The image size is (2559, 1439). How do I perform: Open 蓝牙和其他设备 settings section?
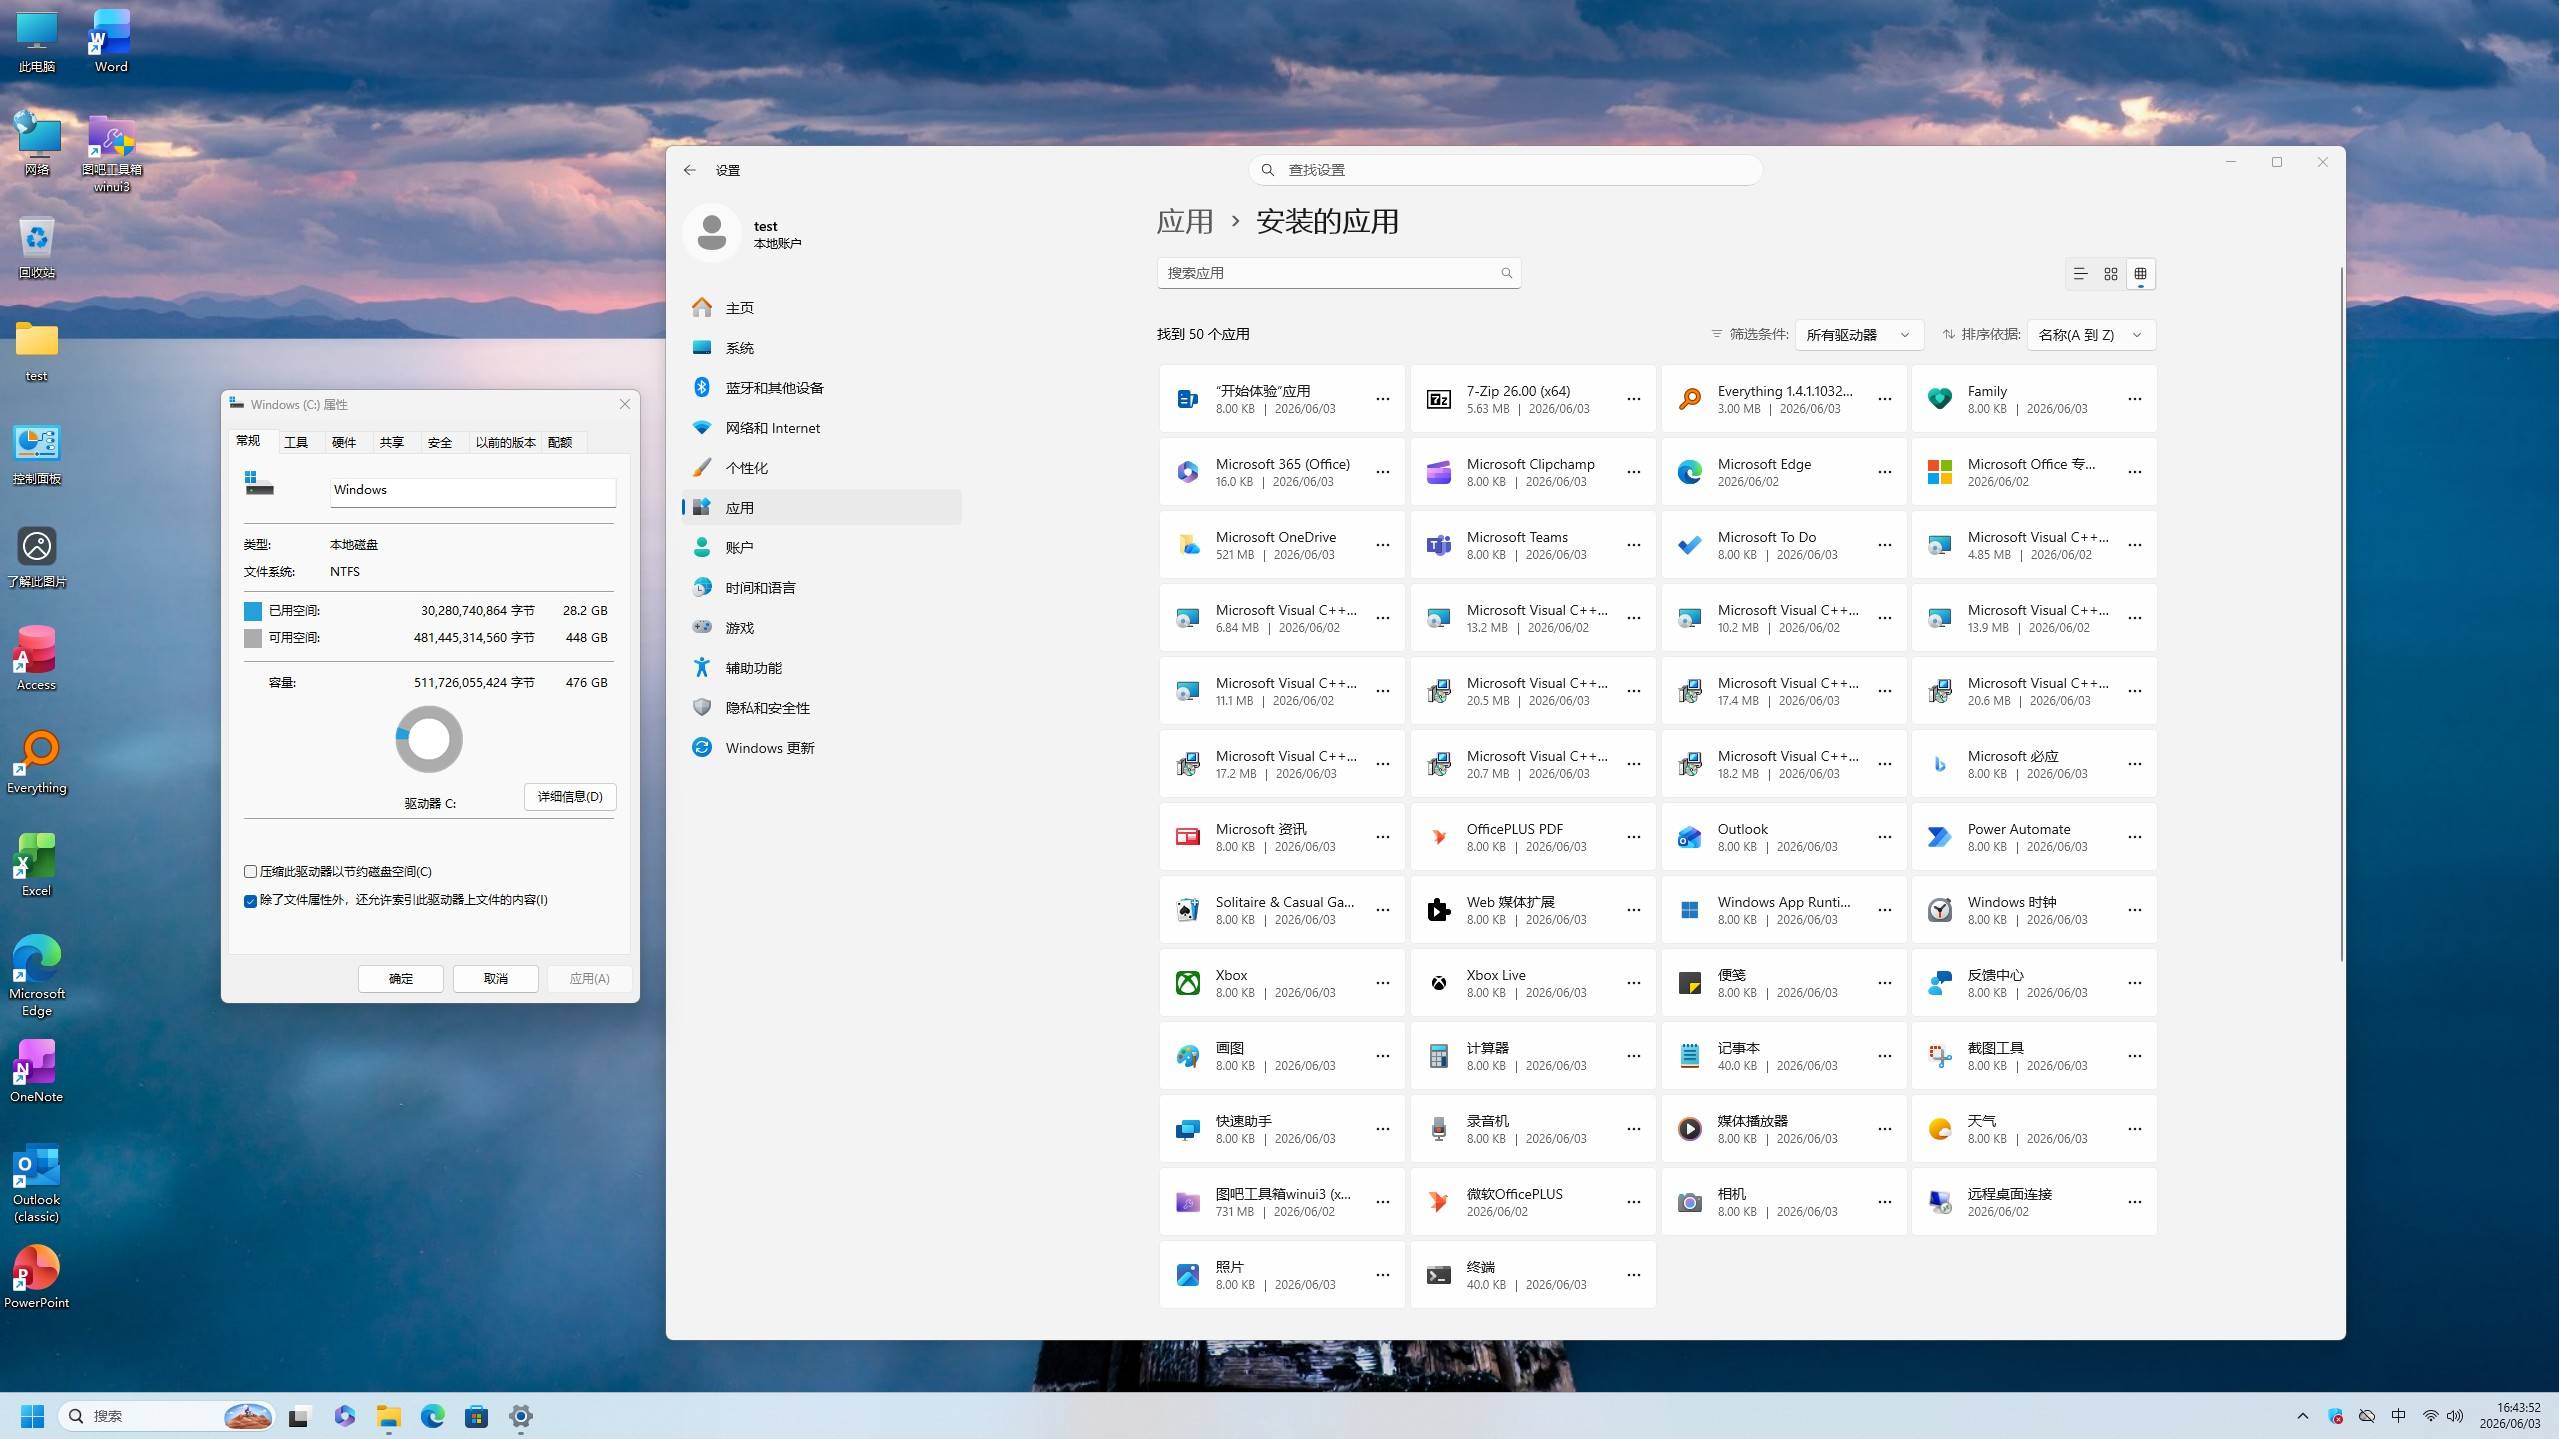[822, 388]
